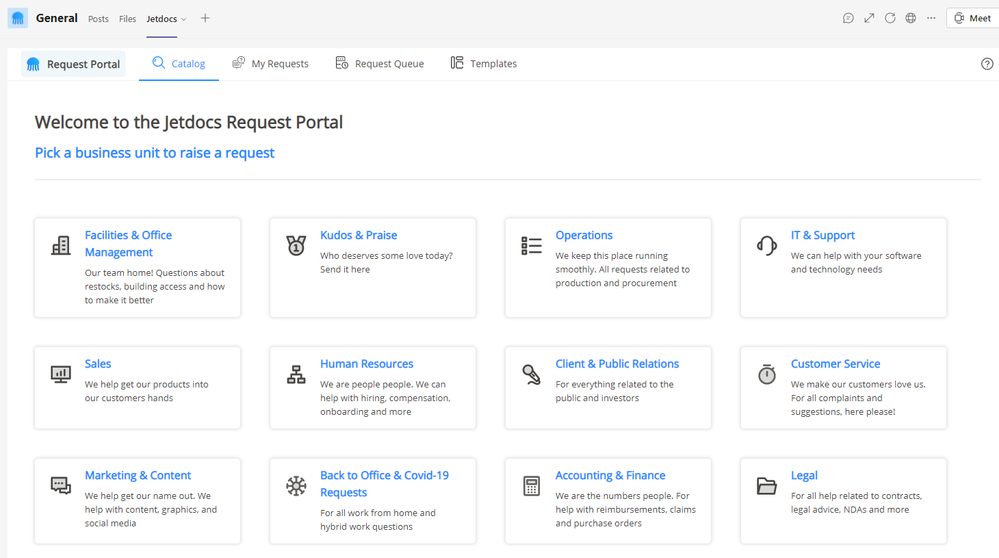Click the Request Portal button

pyautogui.click(x=73, y=64)
